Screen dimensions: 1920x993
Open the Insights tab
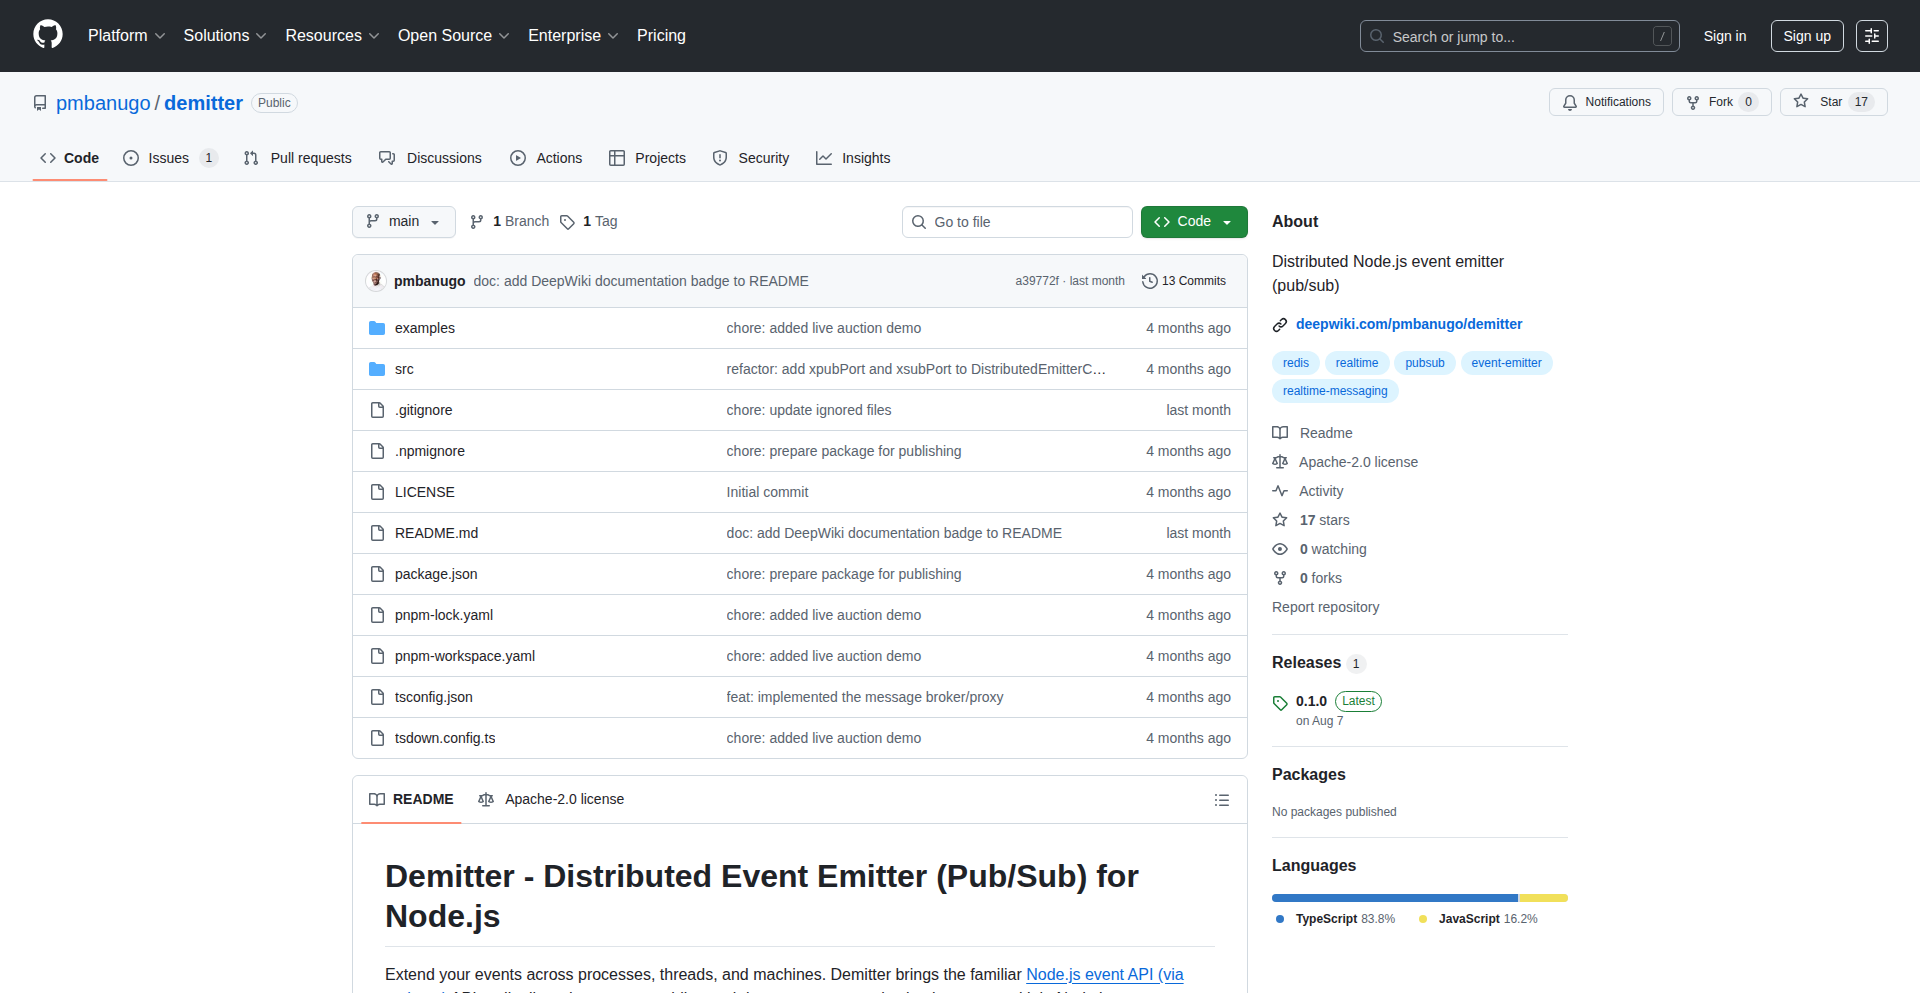coord(853,157)
